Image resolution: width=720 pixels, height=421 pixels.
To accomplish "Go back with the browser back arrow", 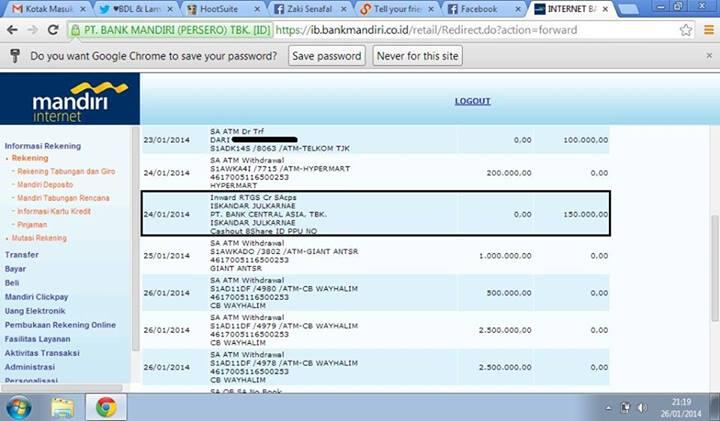I will click(x=12, y=30).
